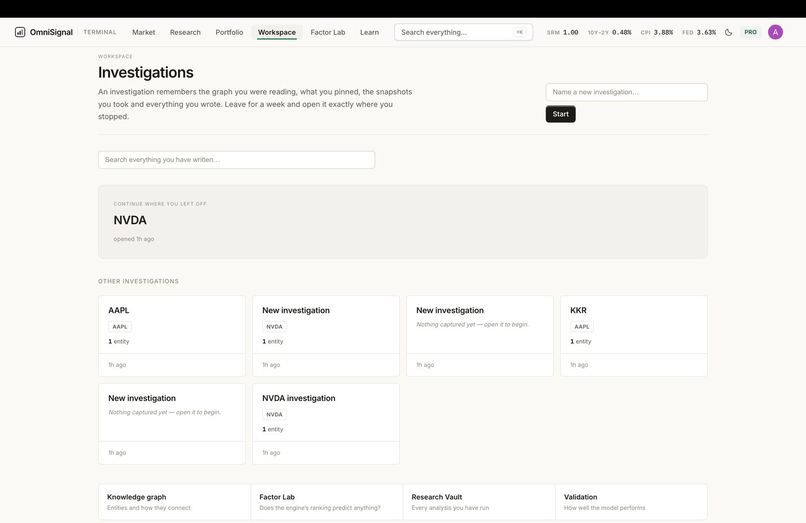Click the CPI 3.88% indicator
Image resolution: width=806 pixels, height=523 pixels.
coord(656,32)
